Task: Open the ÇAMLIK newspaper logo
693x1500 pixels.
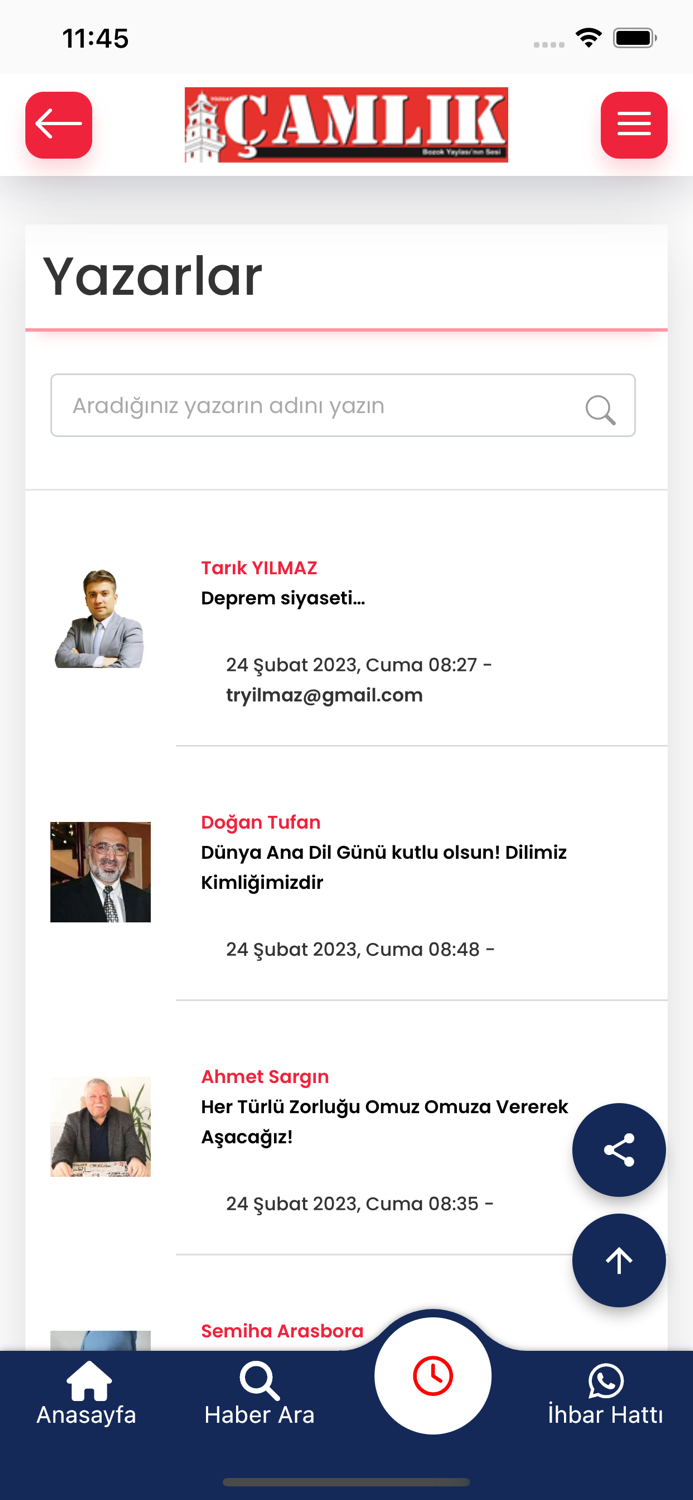Action: (346, 124)
